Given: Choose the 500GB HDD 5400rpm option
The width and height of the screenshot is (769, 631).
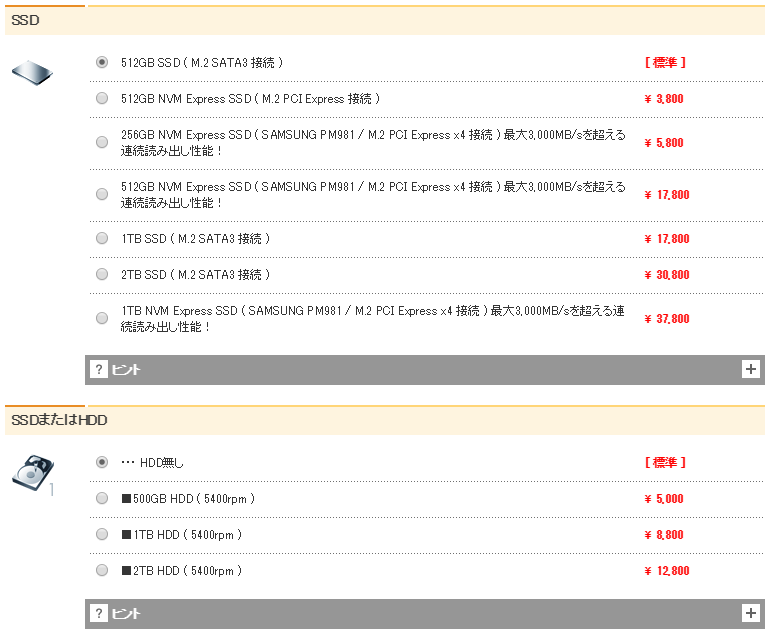Looking at the screenshot, I should 102,498.
